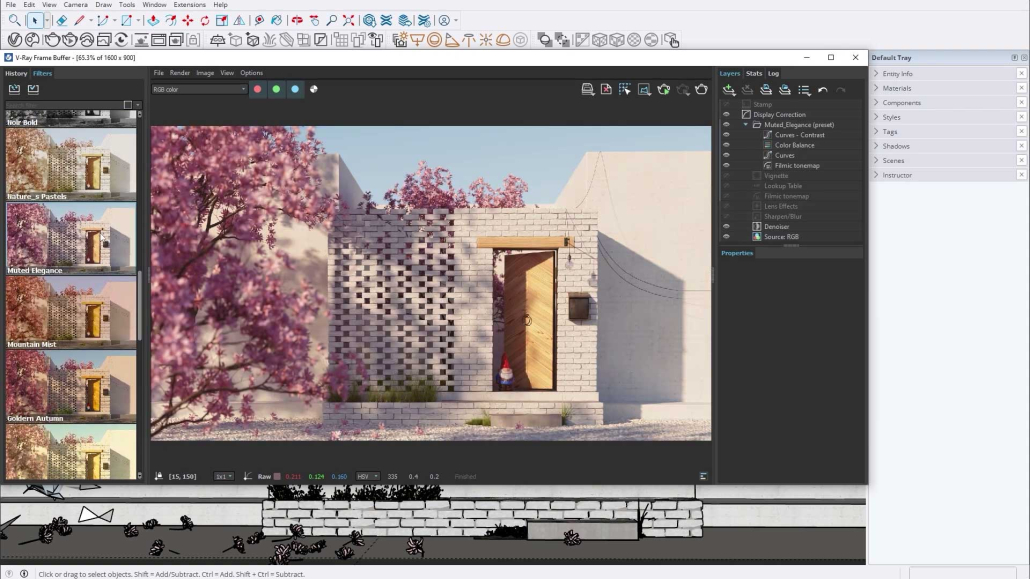The image size is (1030, 579).
Task: Click the clear image icon in frame buffer
Action: pyautogui.click(x=606, y=89)
